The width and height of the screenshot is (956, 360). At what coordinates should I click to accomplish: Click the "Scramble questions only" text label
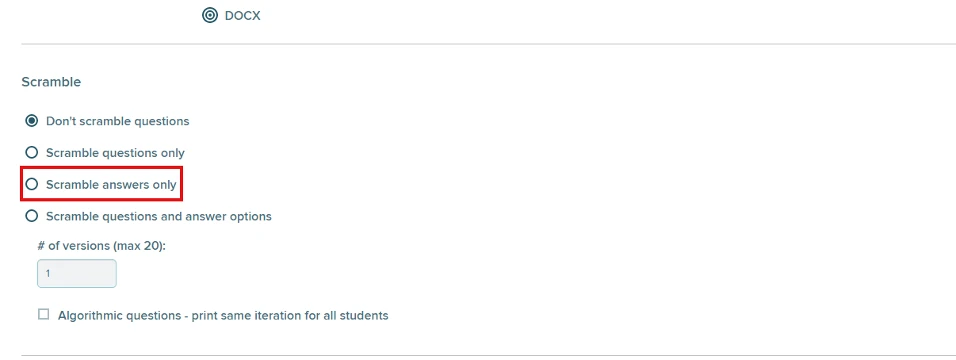(x=115, y=153)
